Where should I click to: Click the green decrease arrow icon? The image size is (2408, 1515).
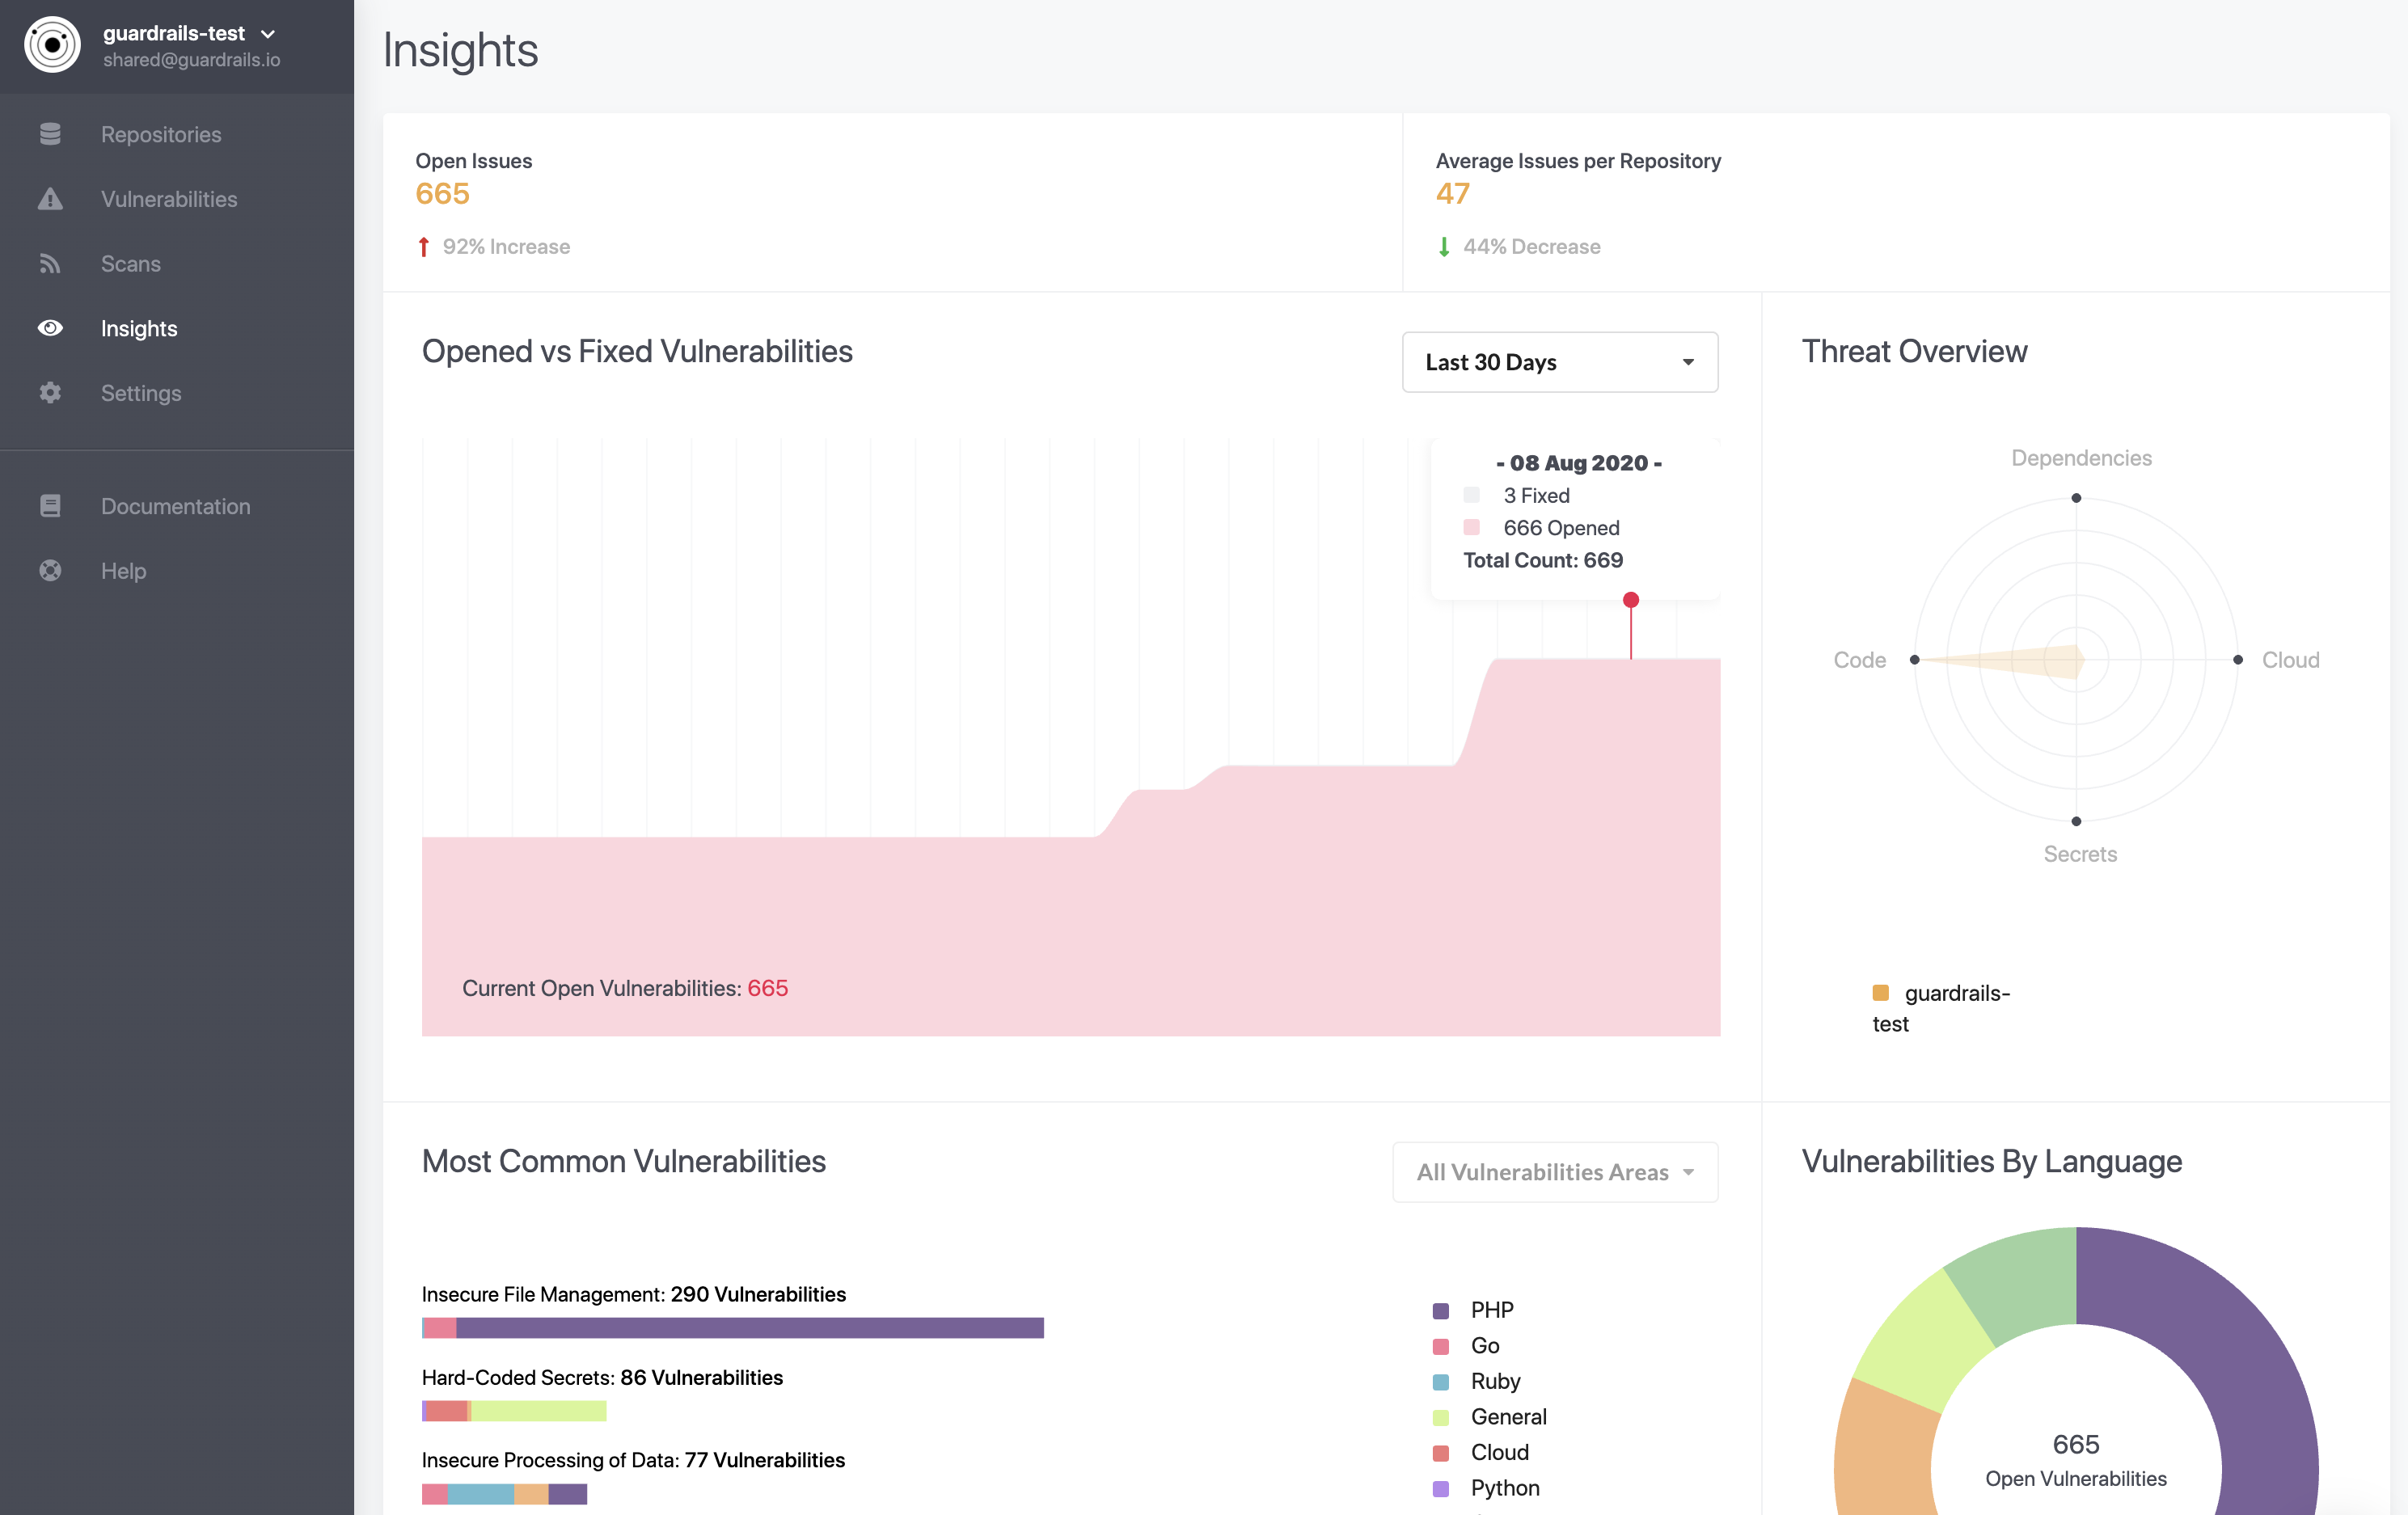1444,247
